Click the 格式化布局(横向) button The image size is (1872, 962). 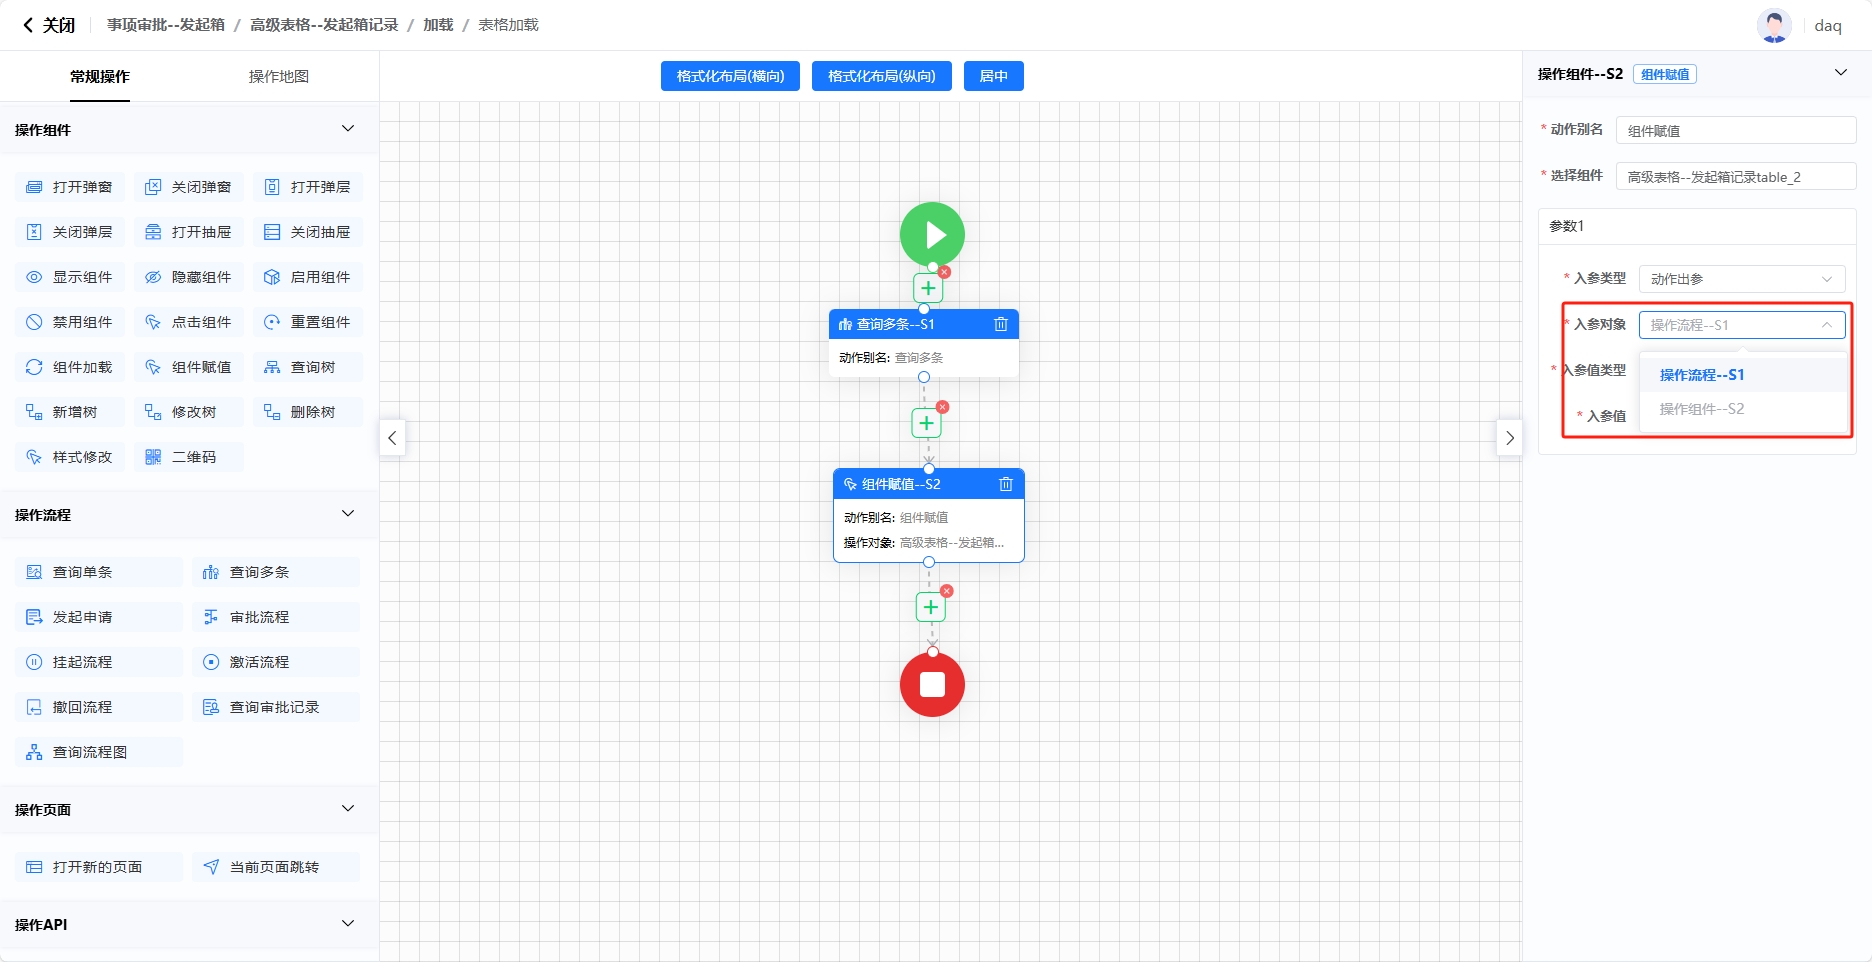pyautogui.click(x=730, y=76)
